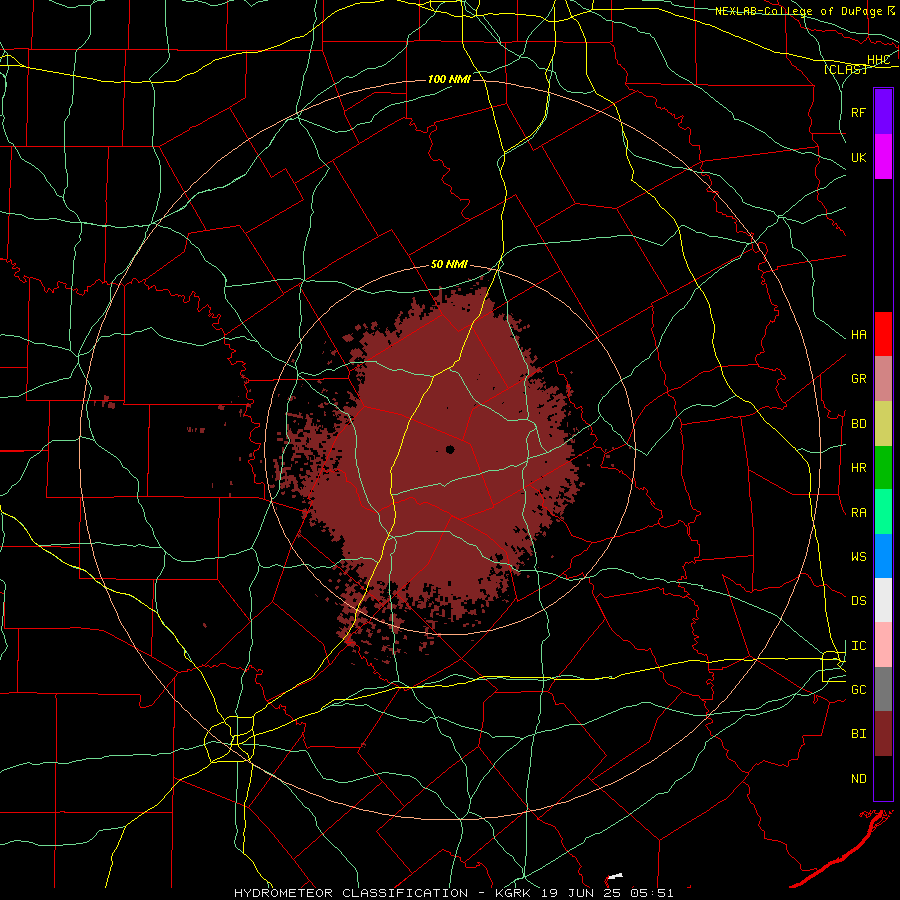This screenshot has height=900, width=900.
Task: Click the "ND" legend label
Action: [858, 779]
